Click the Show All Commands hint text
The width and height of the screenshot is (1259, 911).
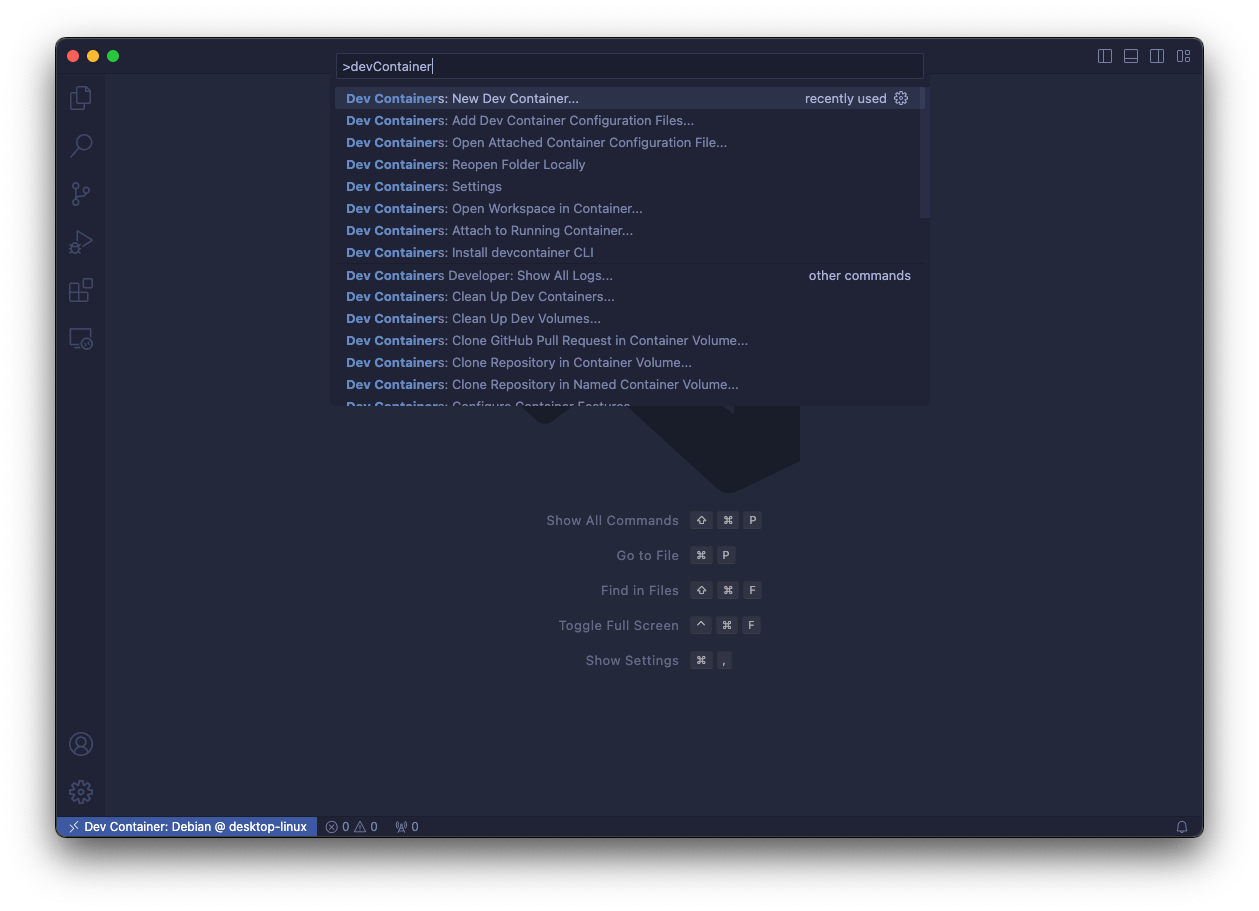coord(612,520)
